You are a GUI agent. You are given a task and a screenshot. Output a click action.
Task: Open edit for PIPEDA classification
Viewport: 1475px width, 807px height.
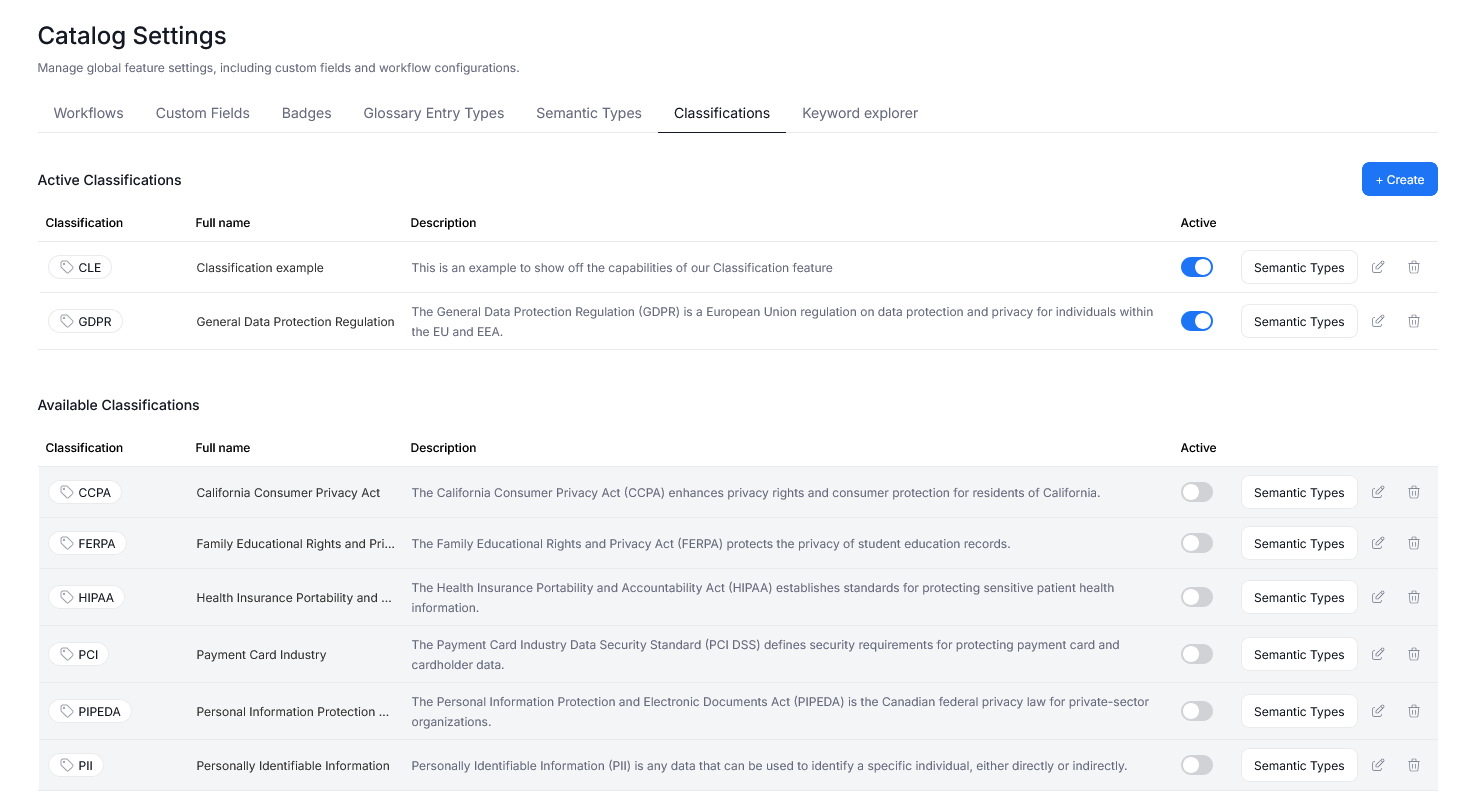[1378, 711]
